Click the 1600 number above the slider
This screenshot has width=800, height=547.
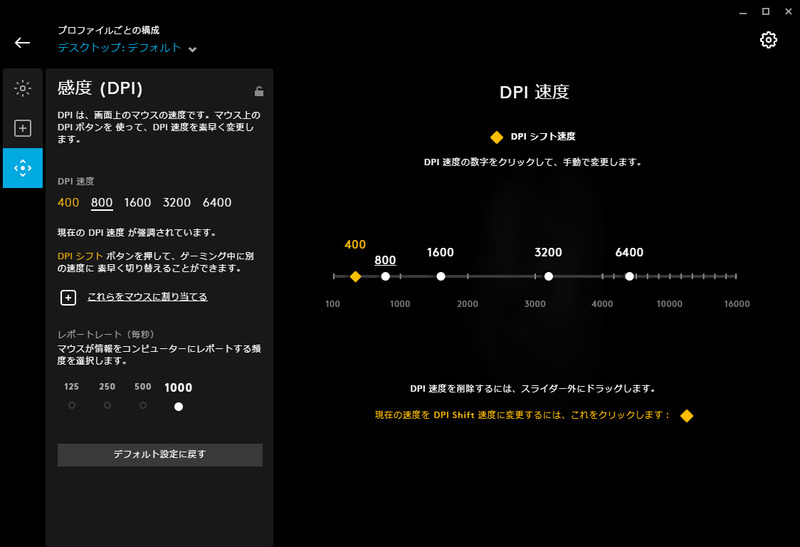(x=440, y=253)
